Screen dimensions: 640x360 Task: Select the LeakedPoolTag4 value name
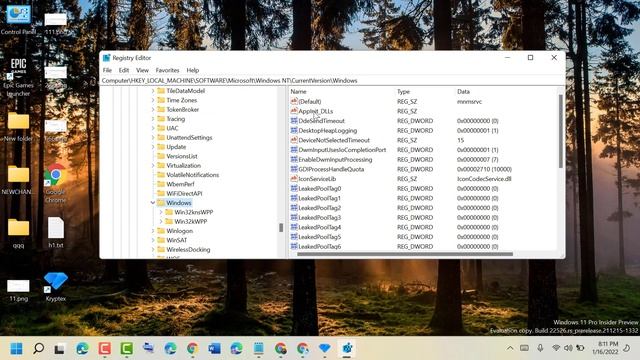coord(320,227)
